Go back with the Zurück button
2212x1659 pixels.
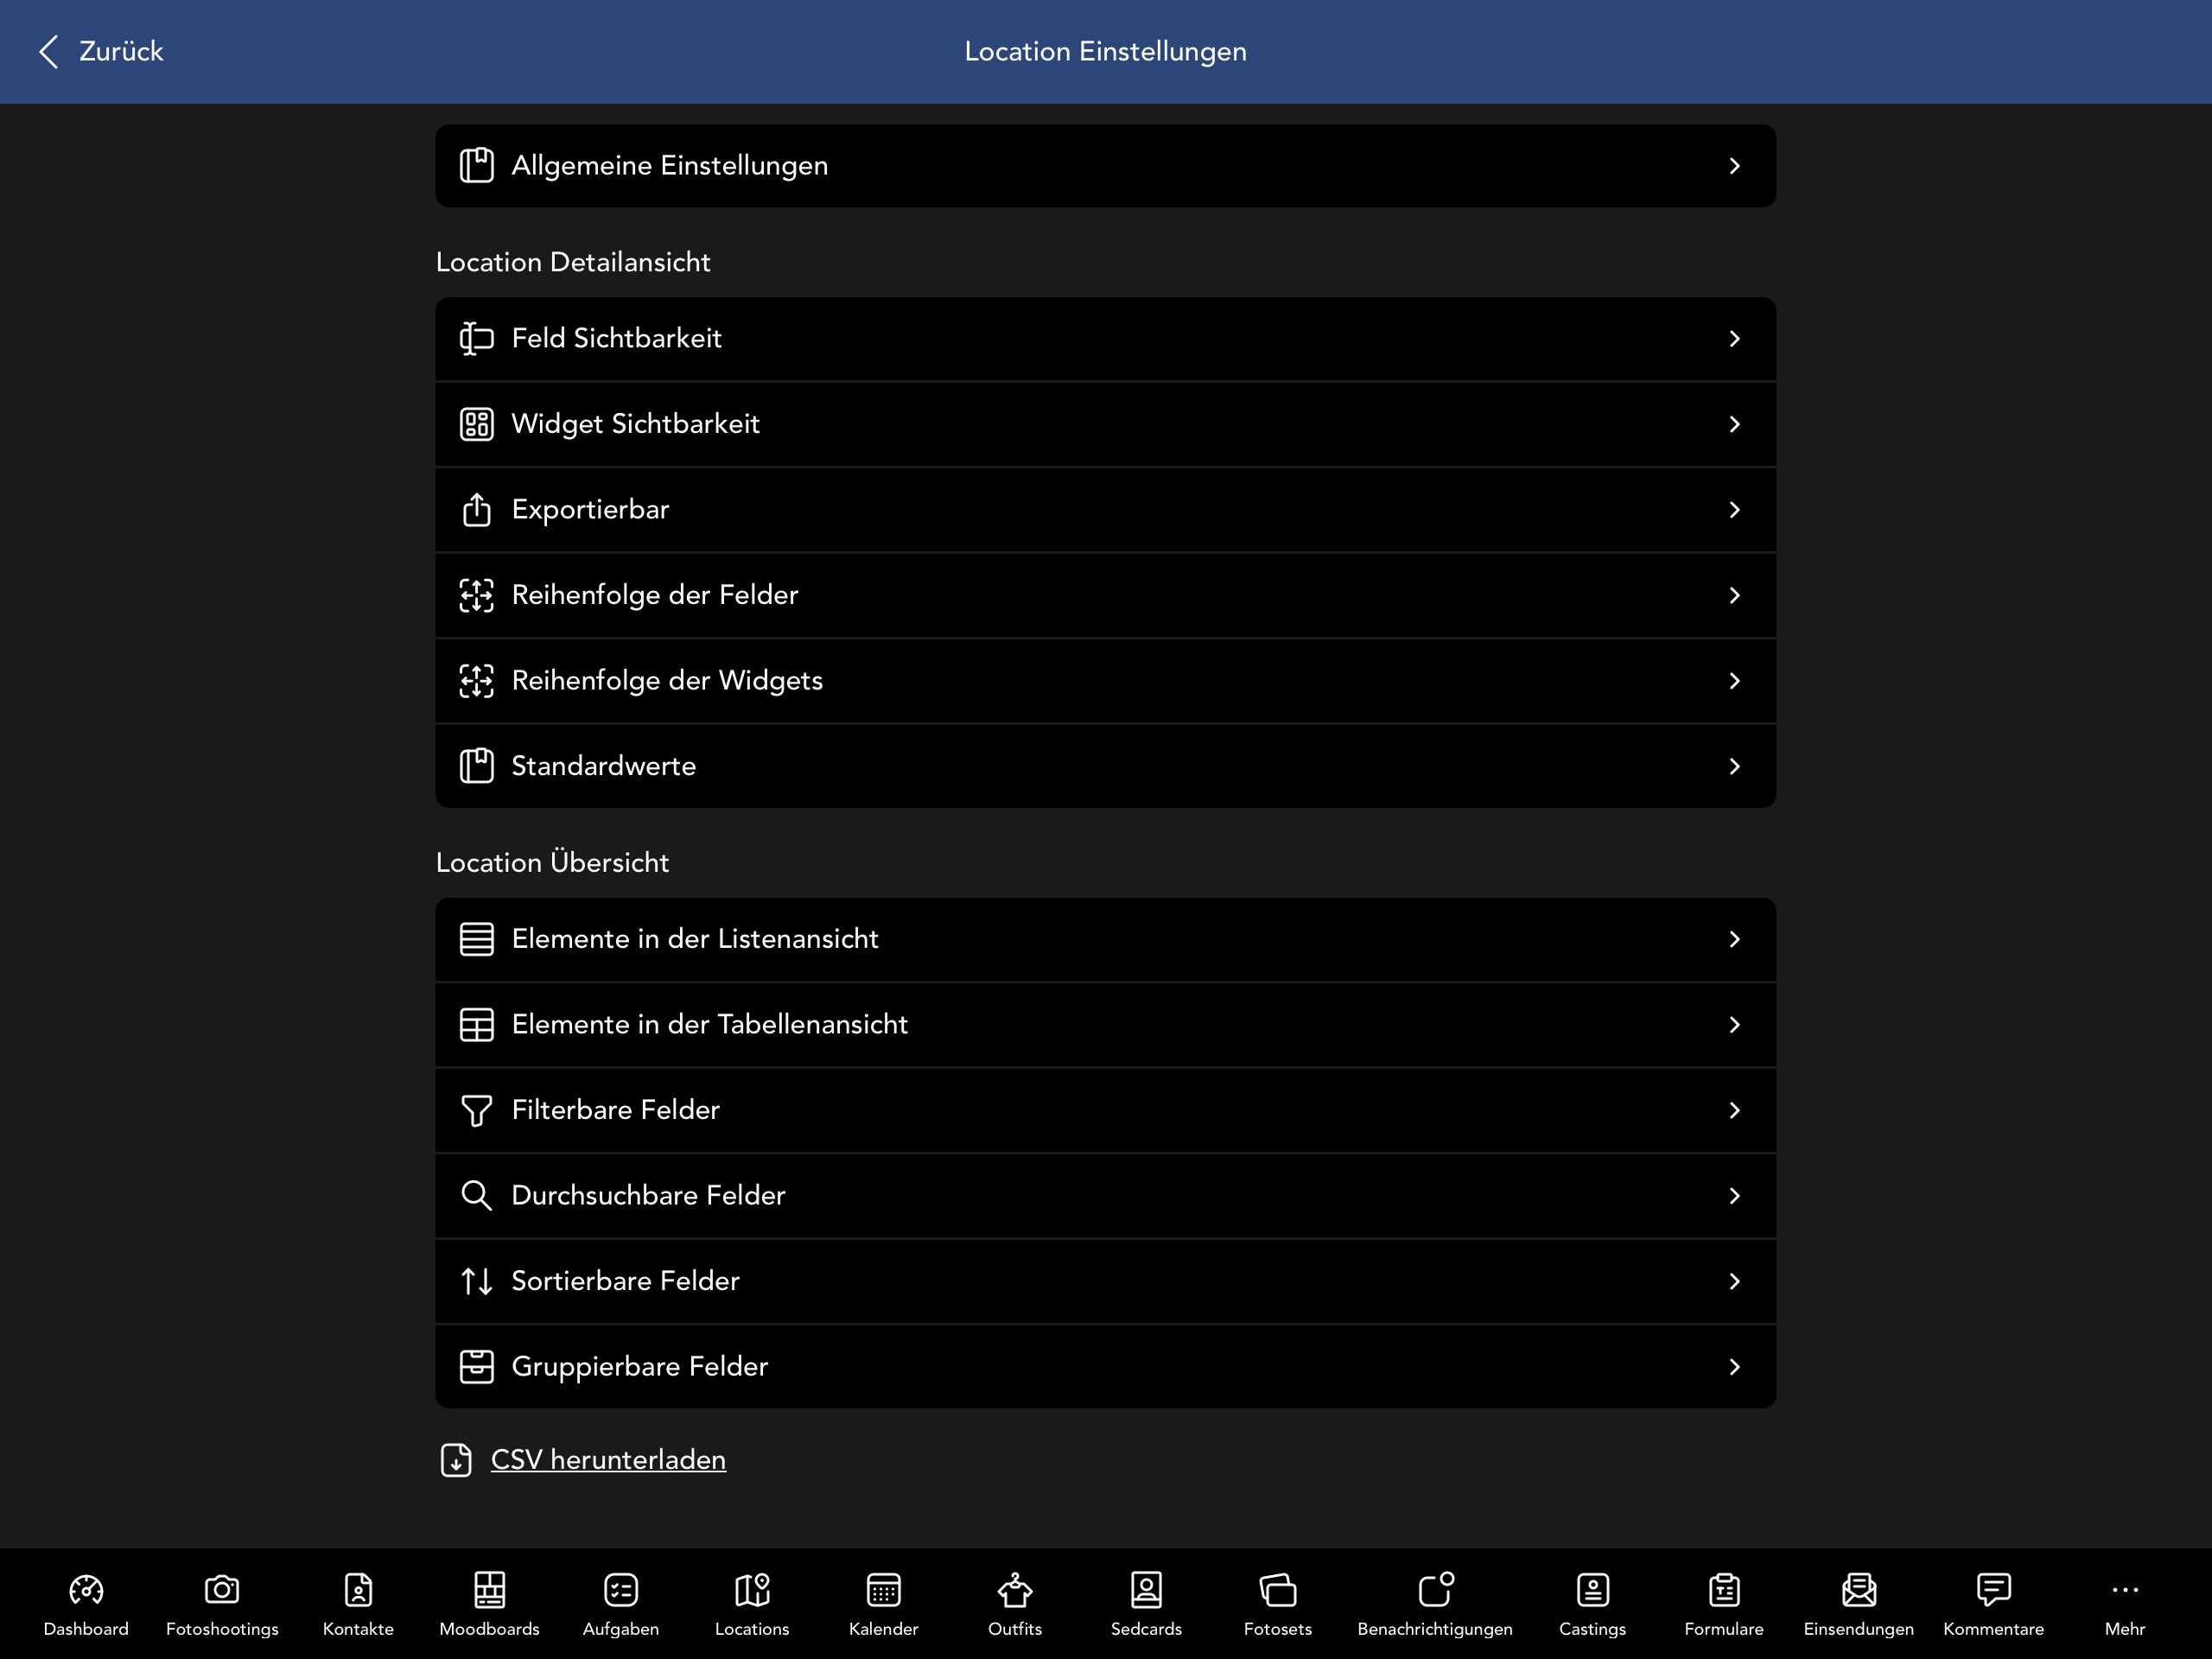pos(100,51)
